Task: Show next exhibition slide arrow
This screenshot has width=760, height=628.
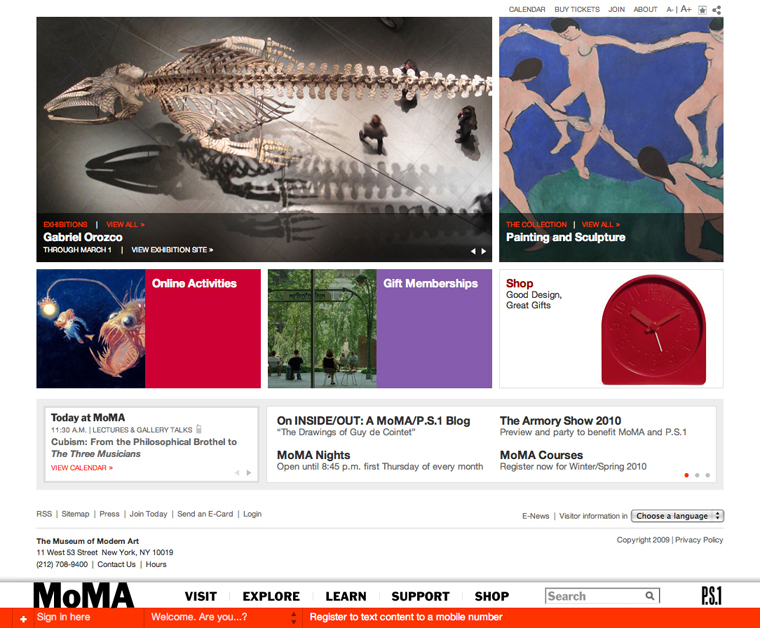Action: (483, 251)
